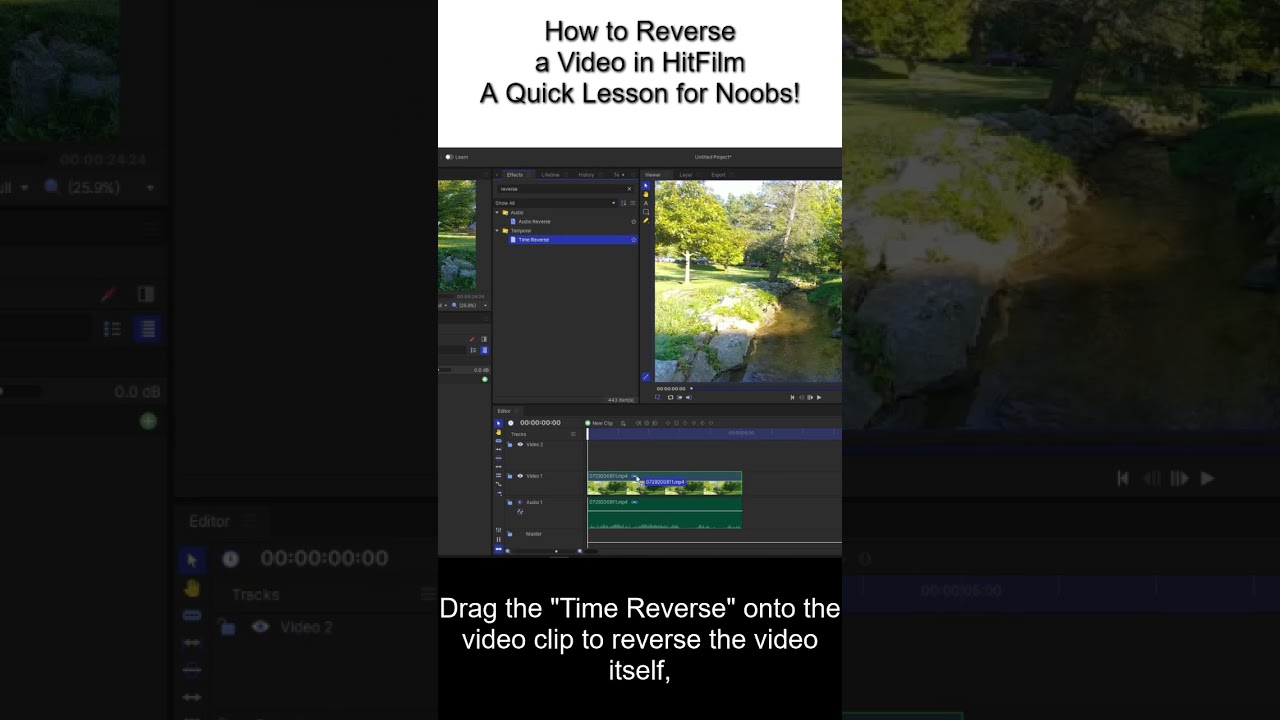Click the 443 item(s) count
The height and width of the screenshot is (720, 1280).
click(x=621, y=400)
